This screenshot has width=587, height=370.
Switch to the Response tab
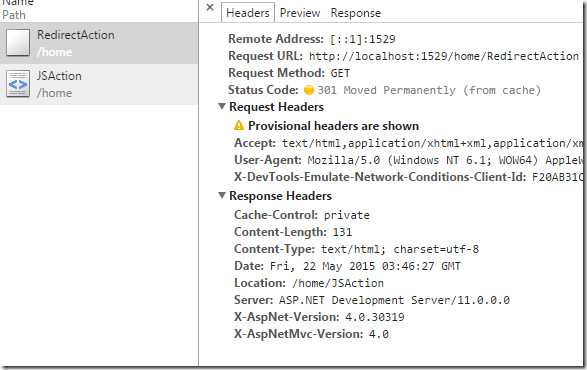click(x=355, y=13)
